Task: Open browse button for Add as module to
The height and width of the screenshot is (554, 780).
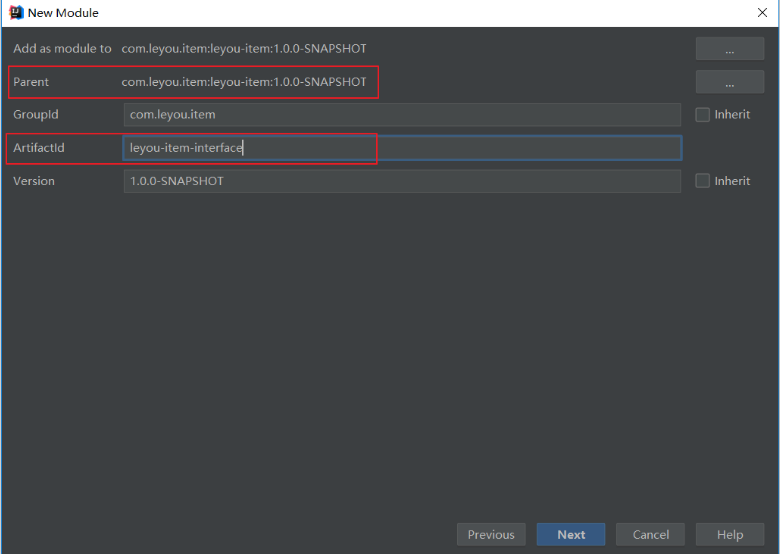Action: pyautogui.click(x=730, y=49)
